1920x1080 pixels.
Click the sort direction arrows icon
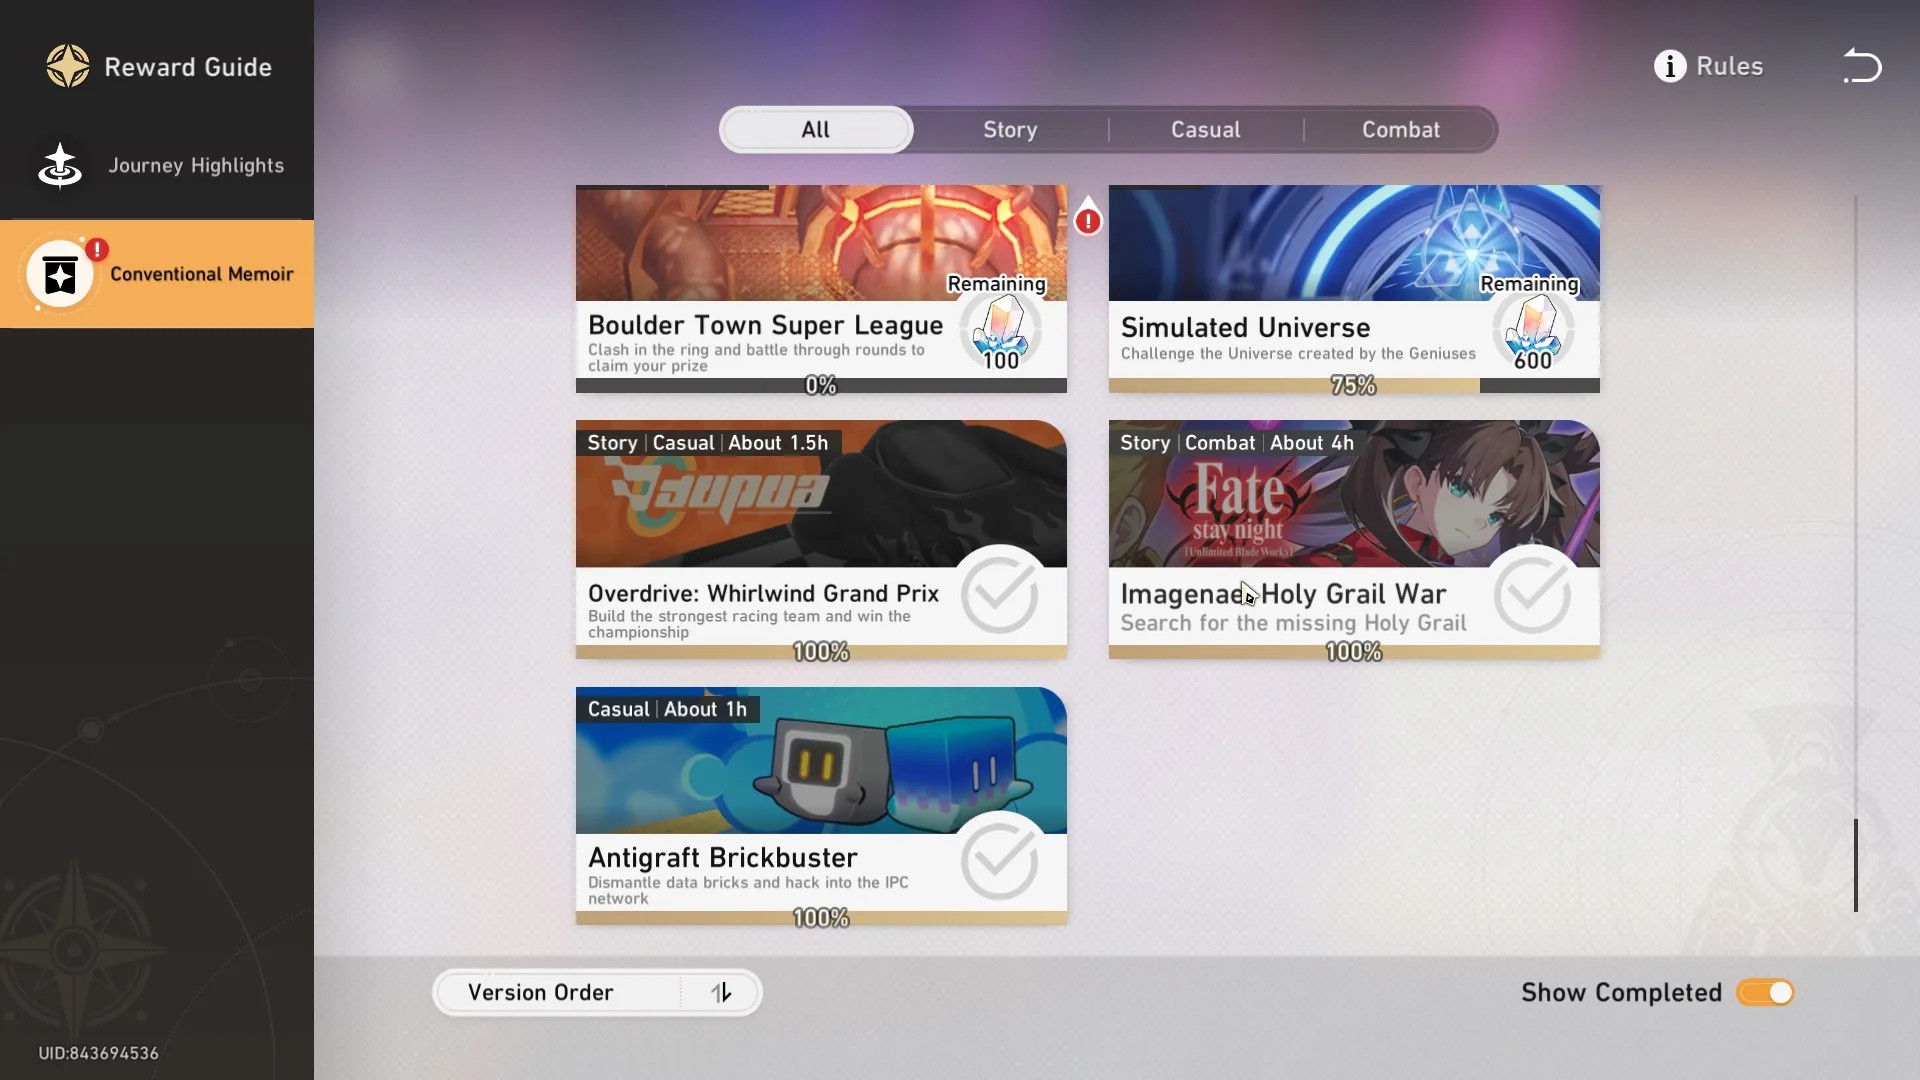(721, 992)
